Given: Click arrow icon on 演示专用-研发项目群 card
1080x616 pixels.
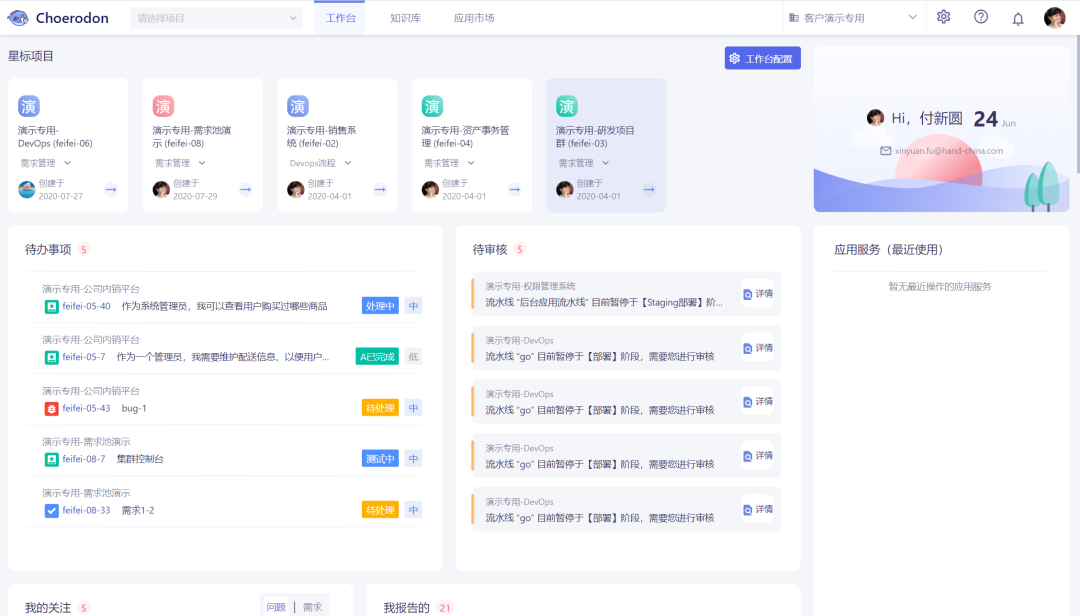Looking at the screenshot, I should [x=649, y=189].
